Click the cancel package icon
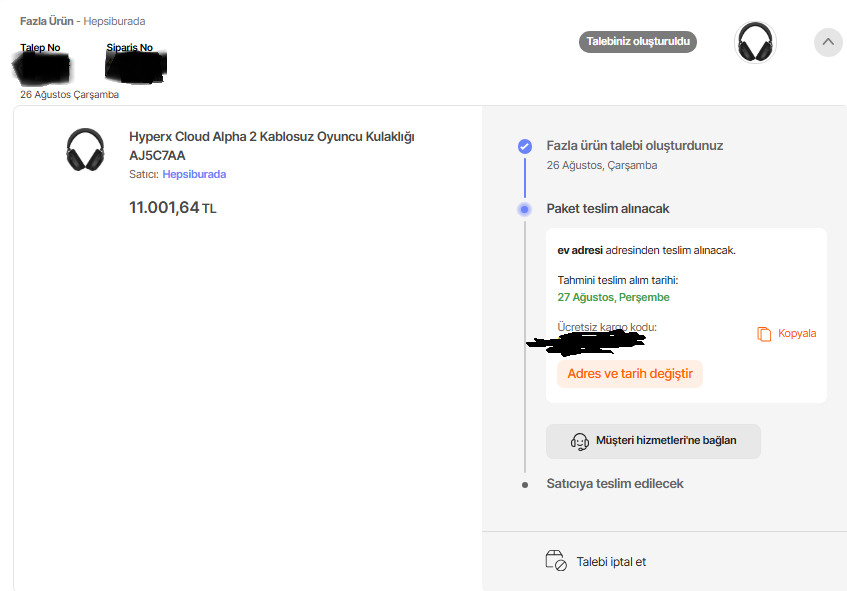 pyautogui.click(x=556, y=561)
